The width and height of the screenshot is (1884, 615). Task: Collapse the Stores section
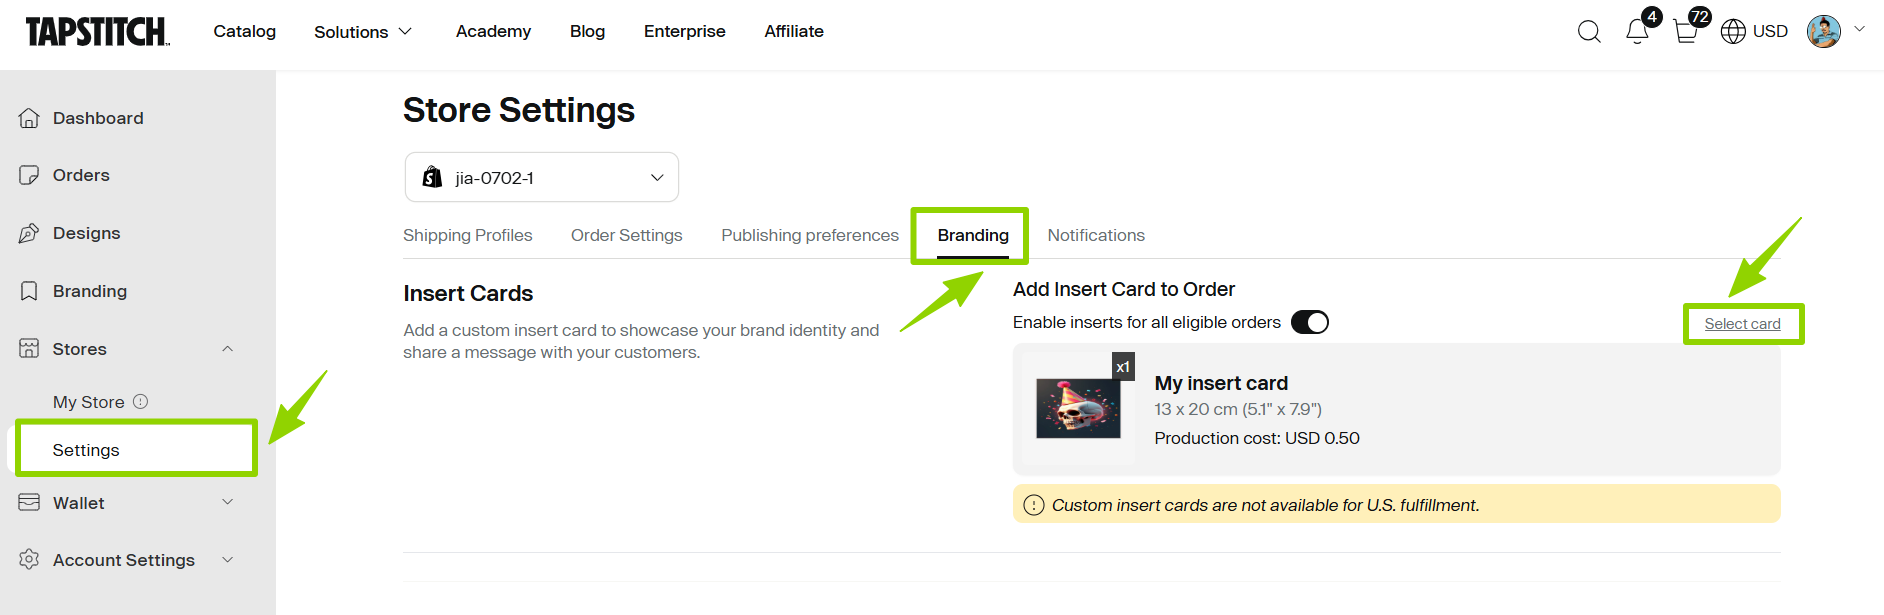227,349
